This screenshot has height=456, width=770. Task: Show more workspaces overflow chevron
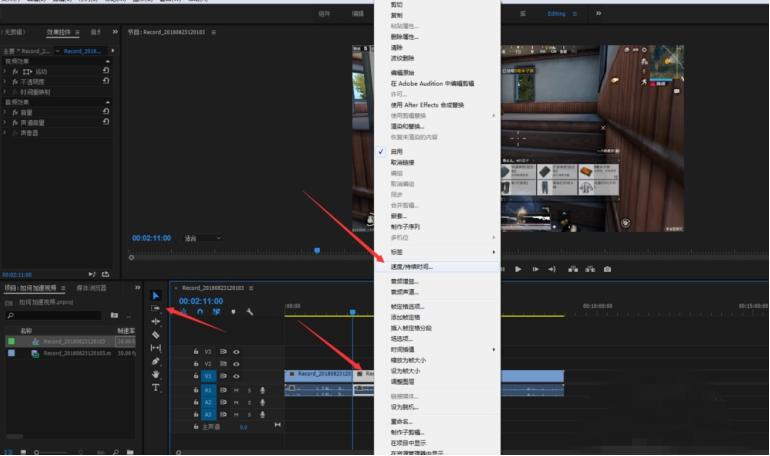click(598, 14)
